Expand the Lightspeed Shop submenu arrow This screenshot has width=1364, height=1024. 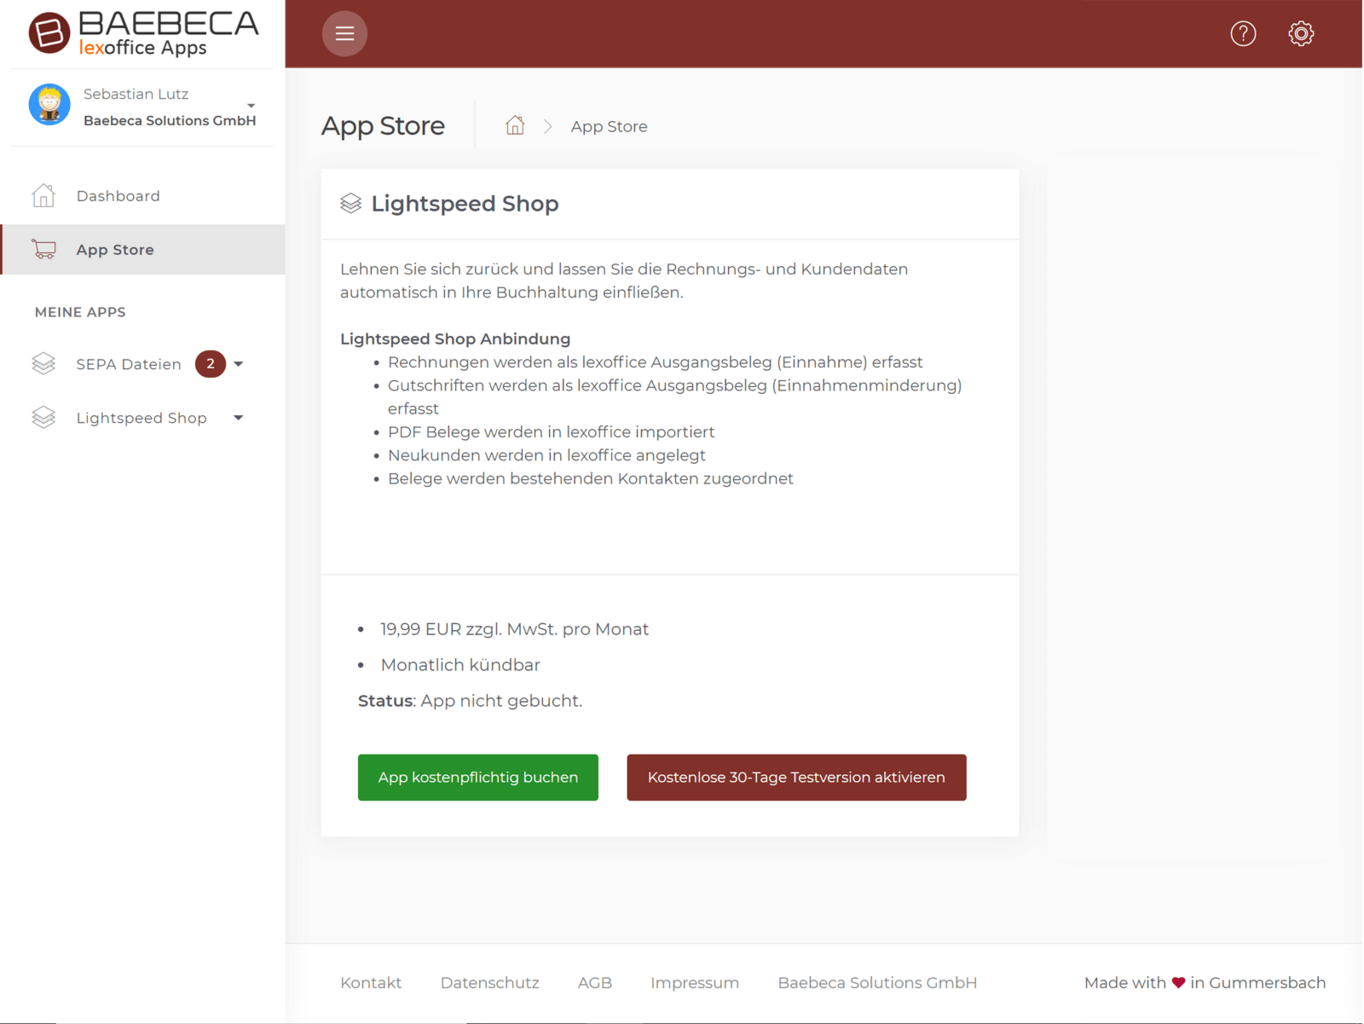239,418
